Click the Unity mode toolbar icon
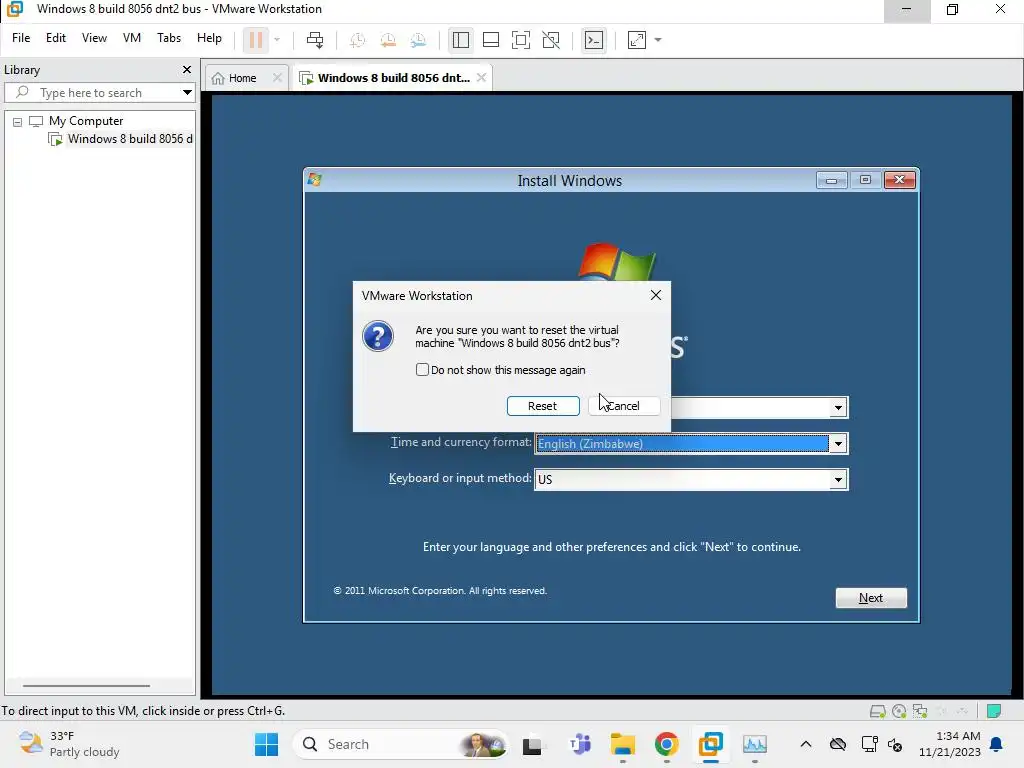The height and width of the screenshot is (768, 1024). [551, 40]
